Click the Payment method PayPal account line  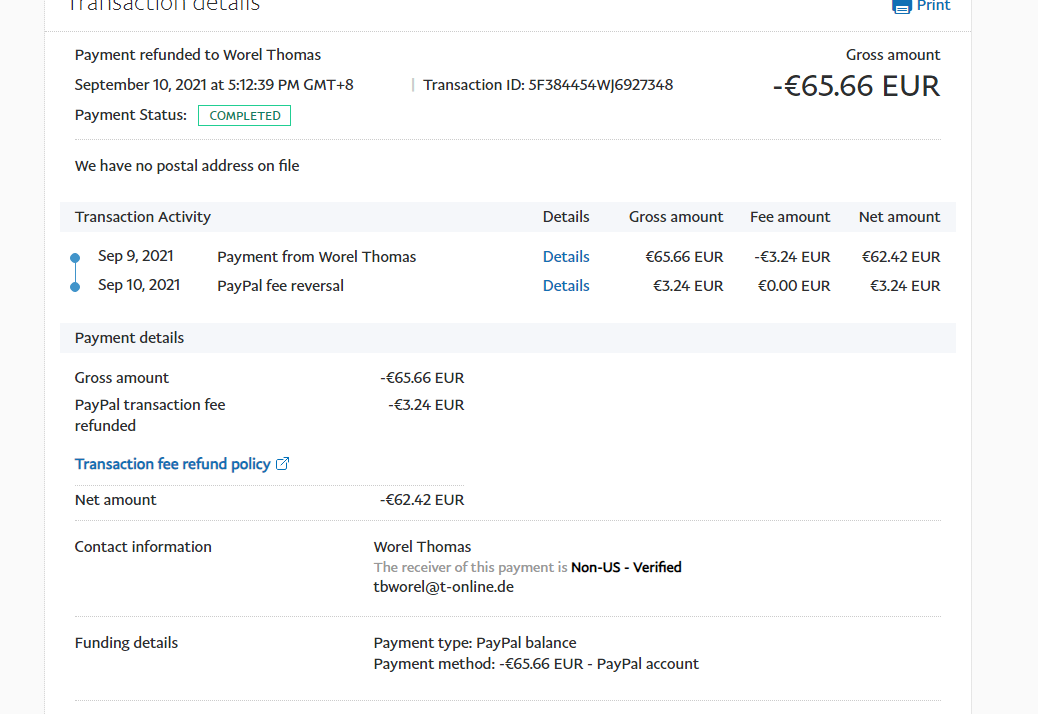pos(536,664)
